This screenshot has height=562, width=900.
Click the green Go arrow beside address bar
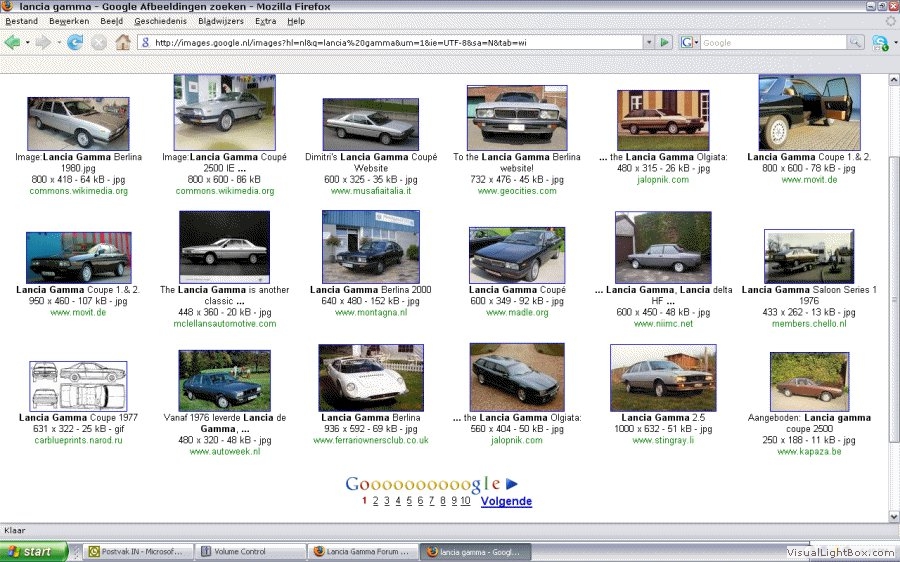[665, 42]
